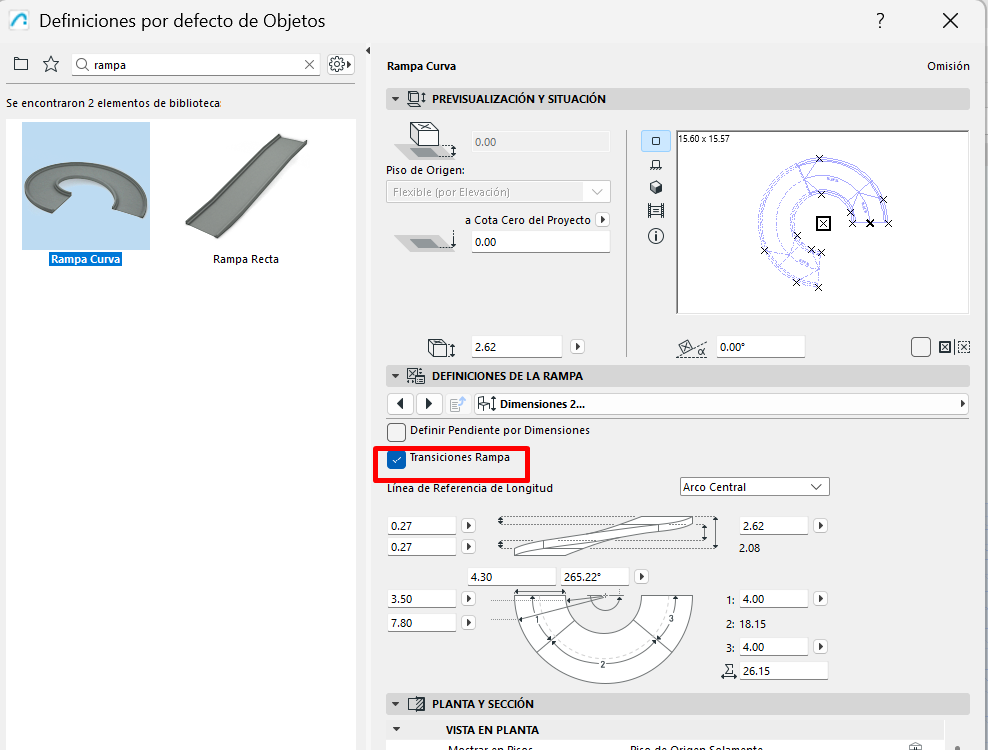Select the 3D preview cube icon
Screen dimensions: 988x750
(x=656, y=187)
